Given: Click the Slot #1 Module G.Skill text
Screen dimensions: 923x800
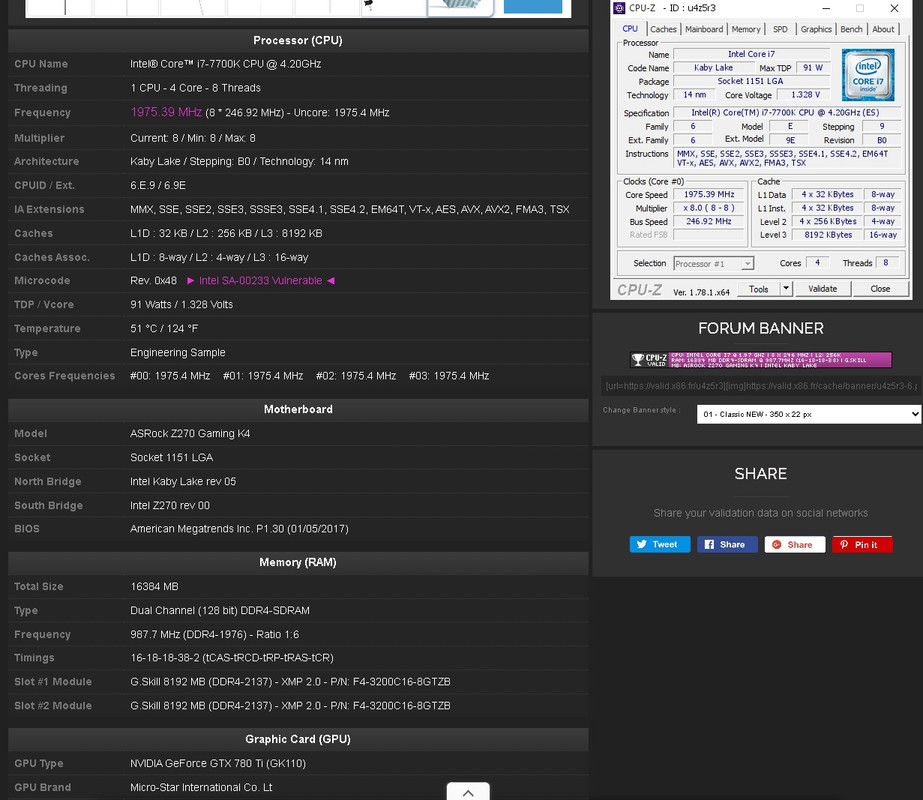Looking at the screenshot, I should point(290,682).
